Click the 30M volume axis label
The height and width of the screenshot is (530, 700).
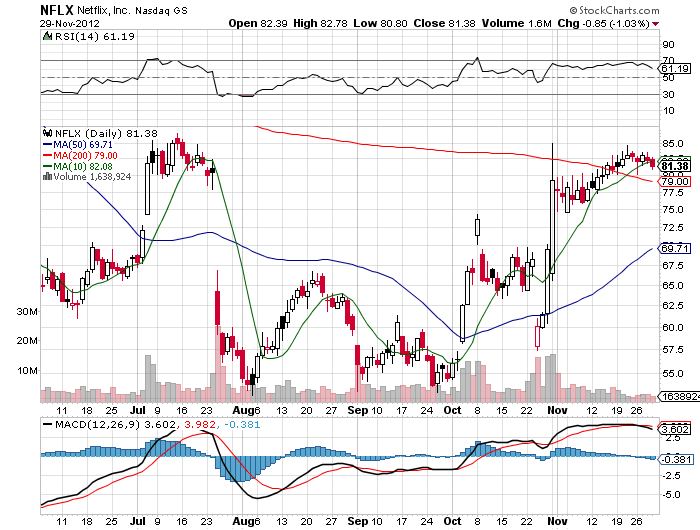click(x=27, y=312)
